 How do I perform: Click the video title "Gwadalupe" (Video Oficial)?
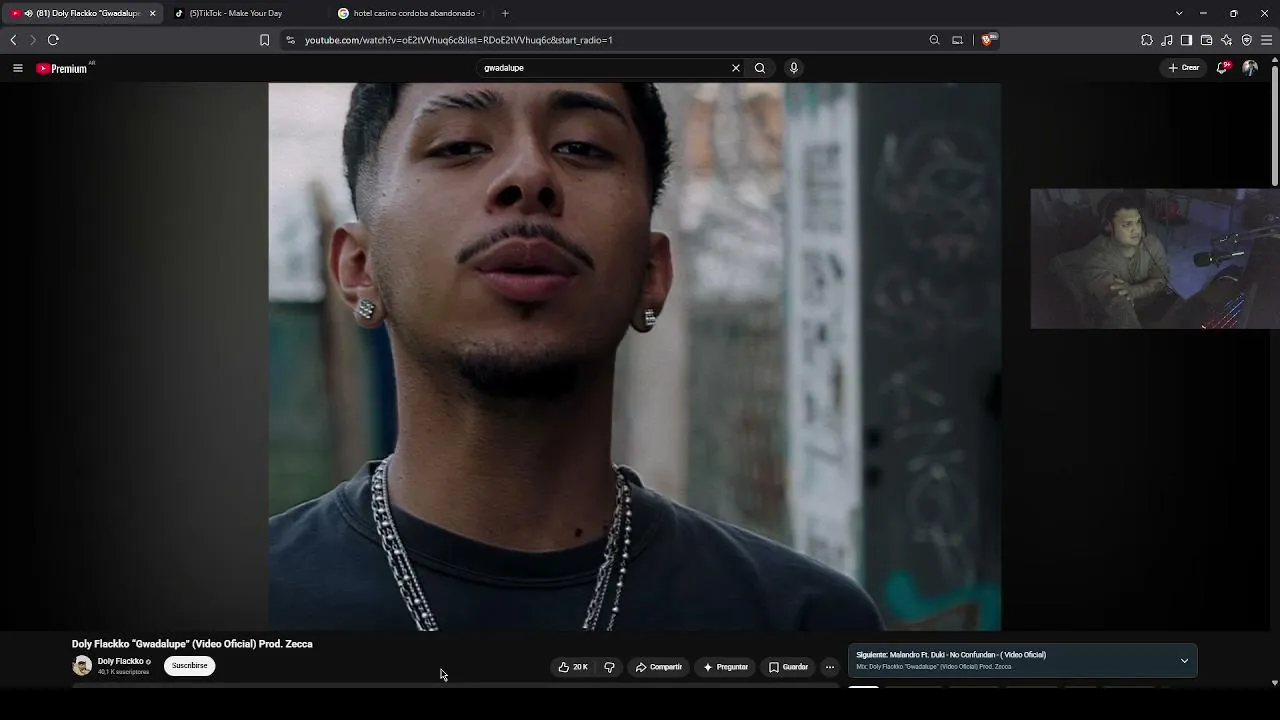[192, 645]
